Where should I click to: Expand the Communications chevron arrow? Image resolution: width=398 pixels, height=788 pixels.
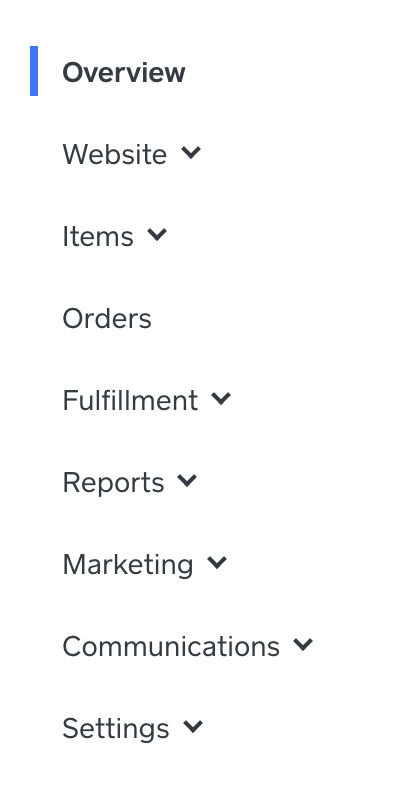(x=303, y=644)
